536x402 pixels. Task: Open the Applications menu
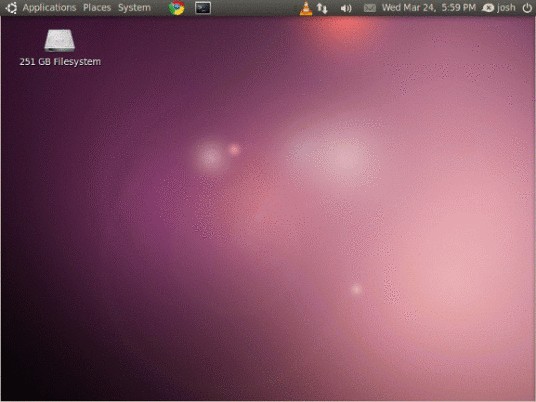pyautogui.click(x=49, y=8)
